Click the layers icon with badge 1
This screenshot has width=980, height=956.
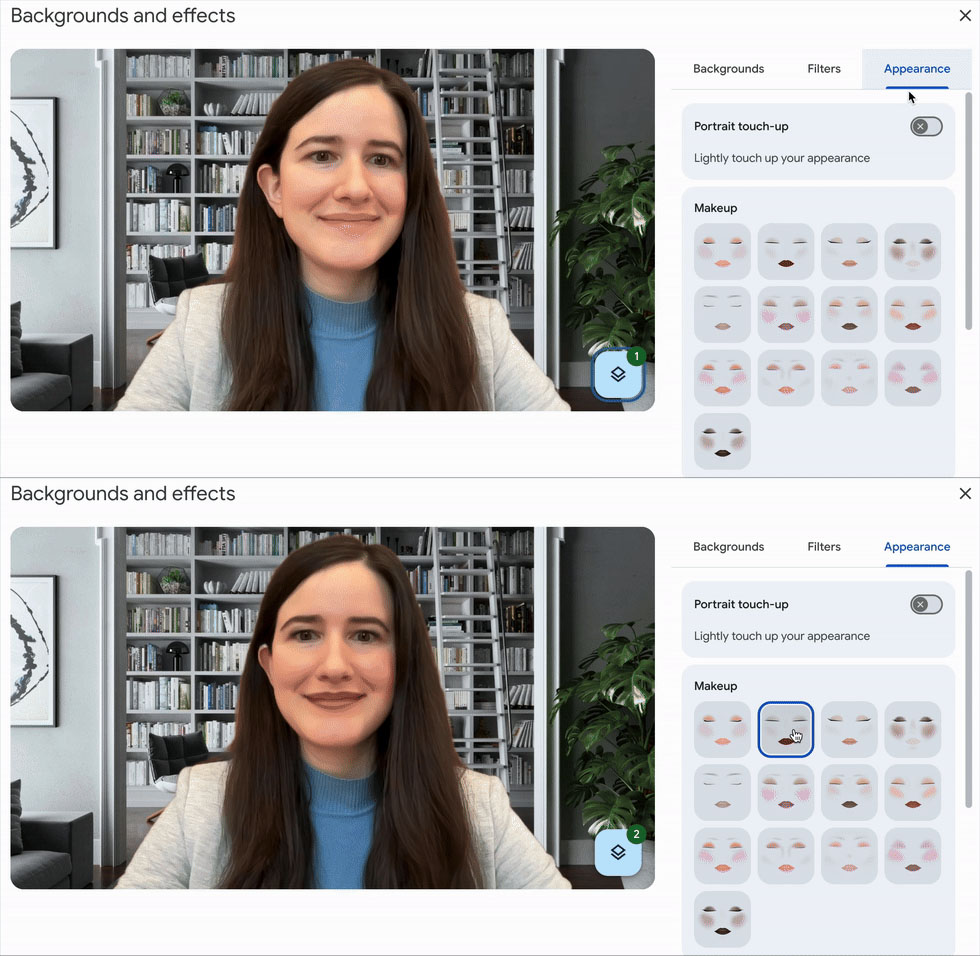618,375
